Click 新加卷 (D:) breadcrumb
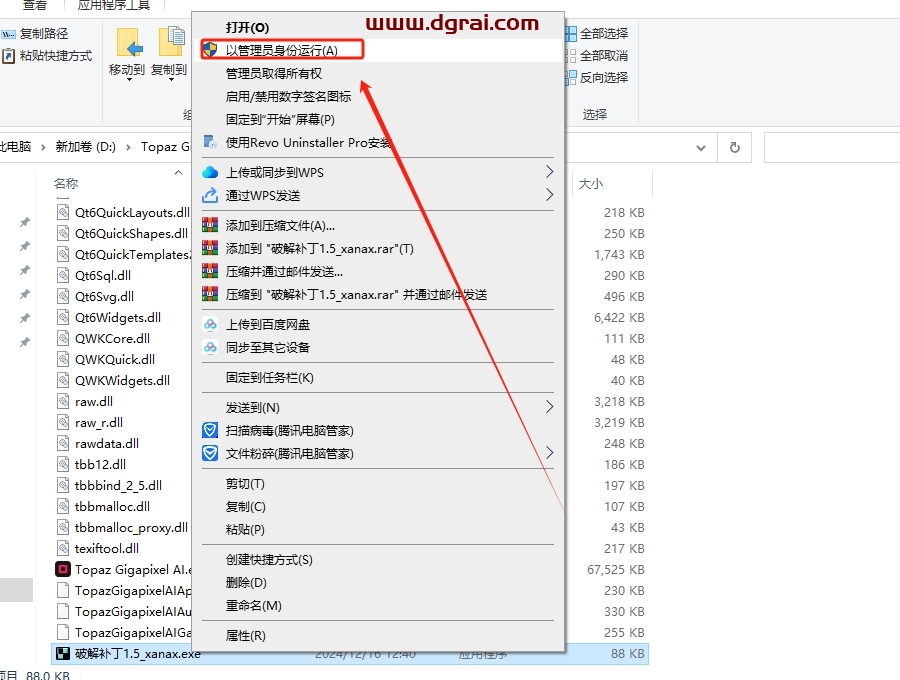 point(86,147)
